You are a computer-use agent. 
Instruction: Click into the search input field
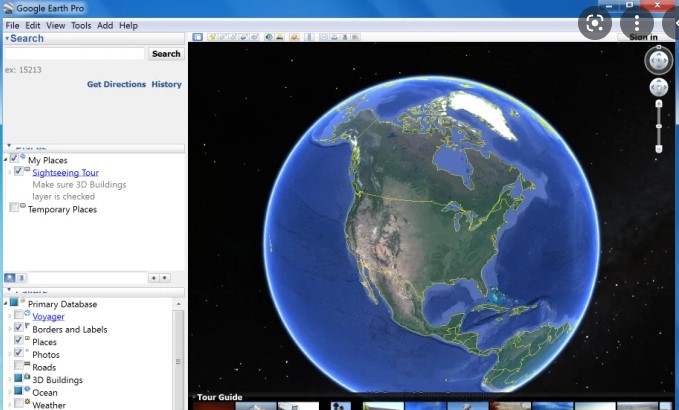(74, 54)
